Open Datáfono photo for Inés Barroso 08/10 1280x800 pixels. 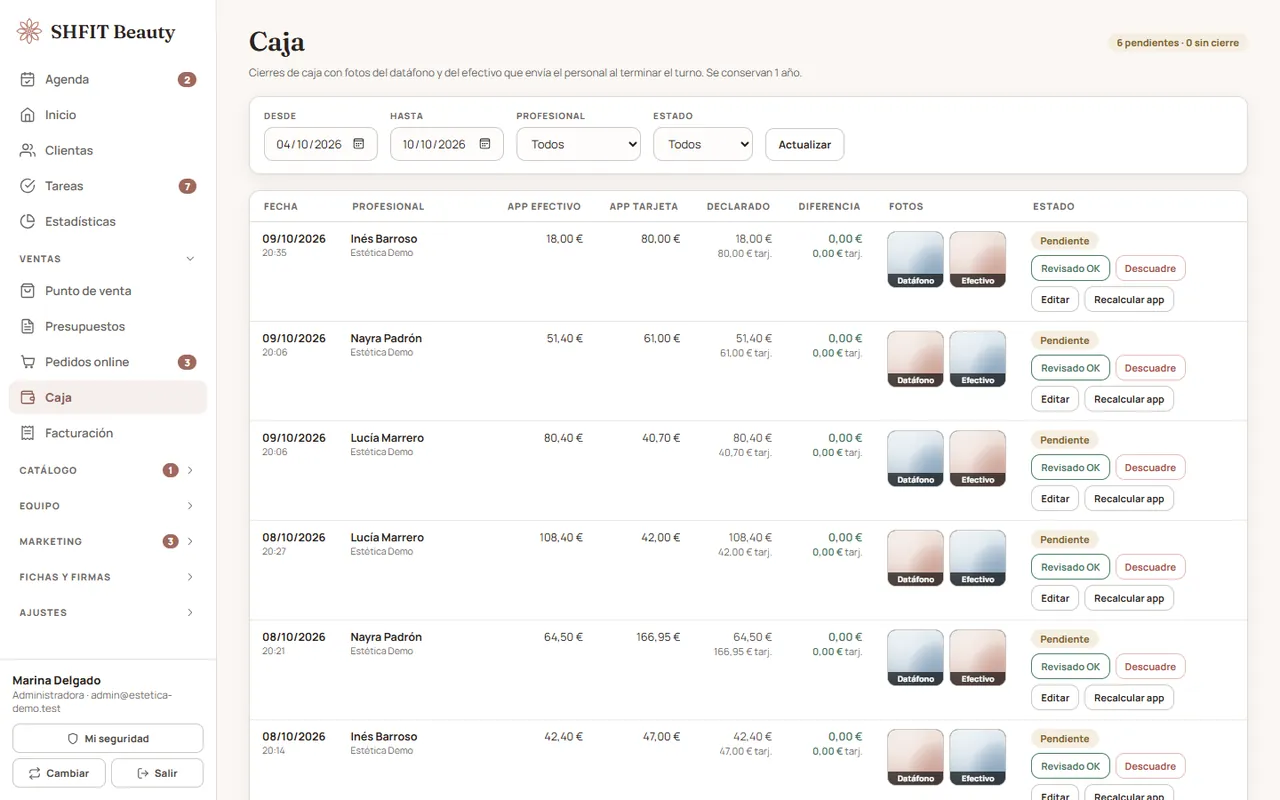pyautogui.click(x=915, y=757)
